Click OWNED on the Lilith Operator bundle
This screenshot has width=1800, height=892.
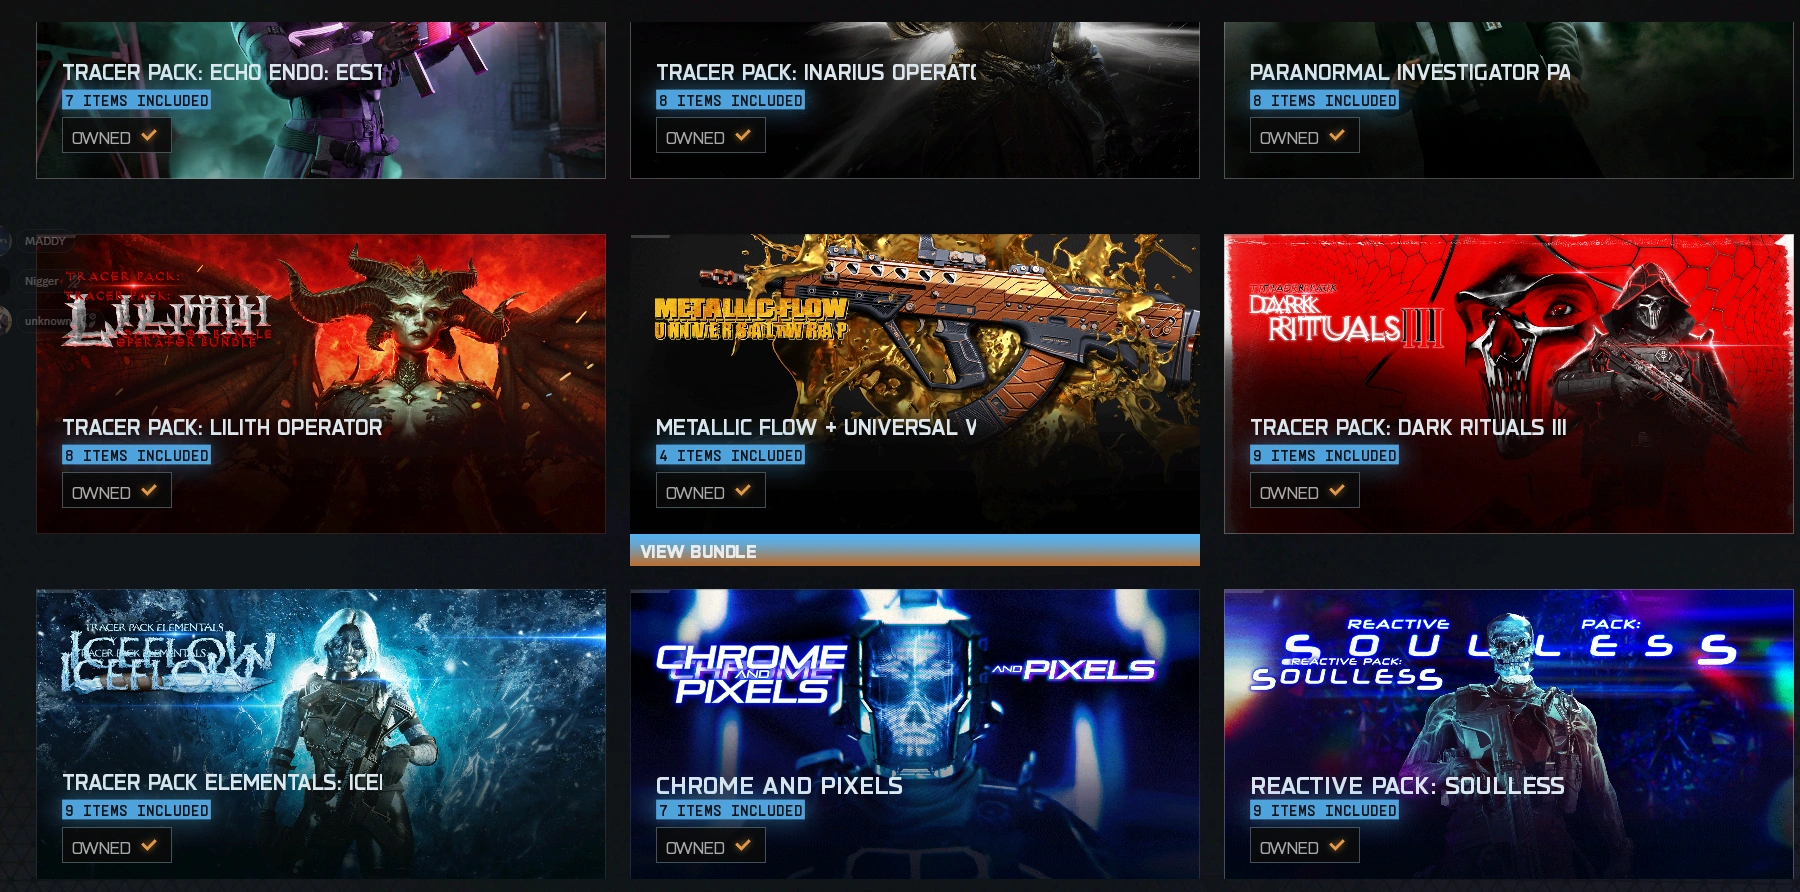[116, 491]
